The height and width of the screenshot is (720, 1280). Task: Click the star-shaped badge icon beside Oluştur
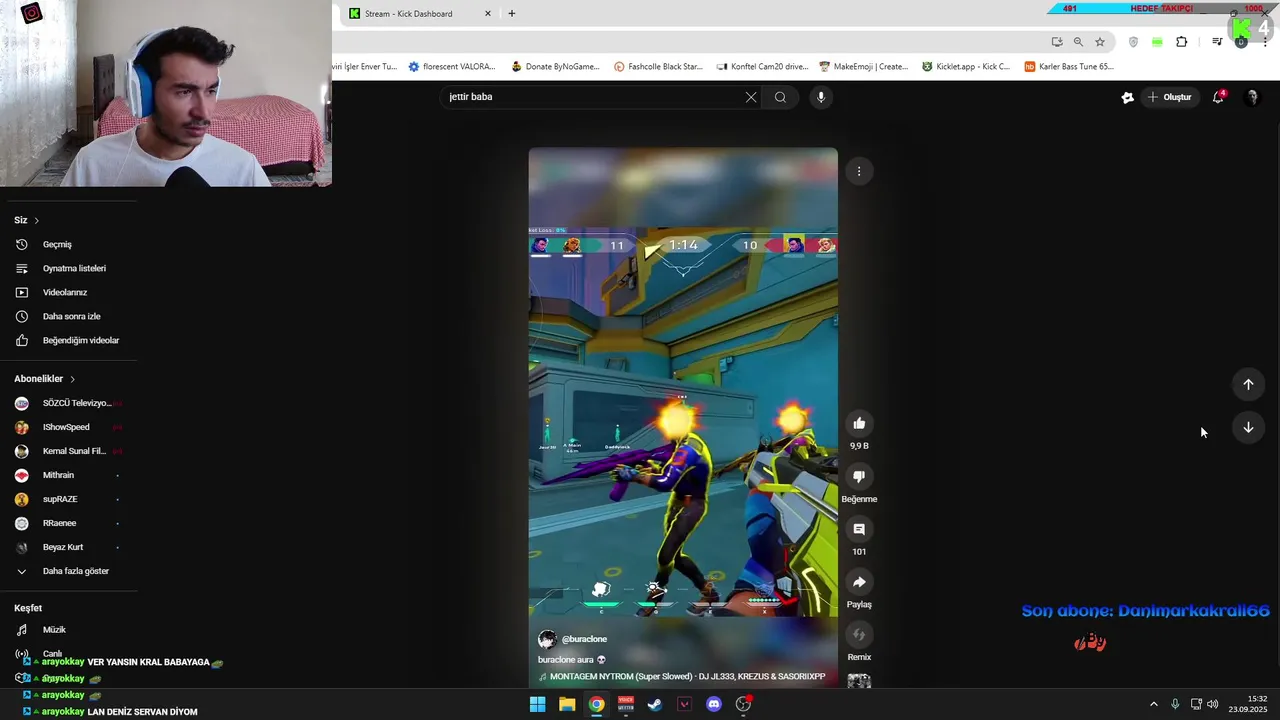coord(1127,97)
